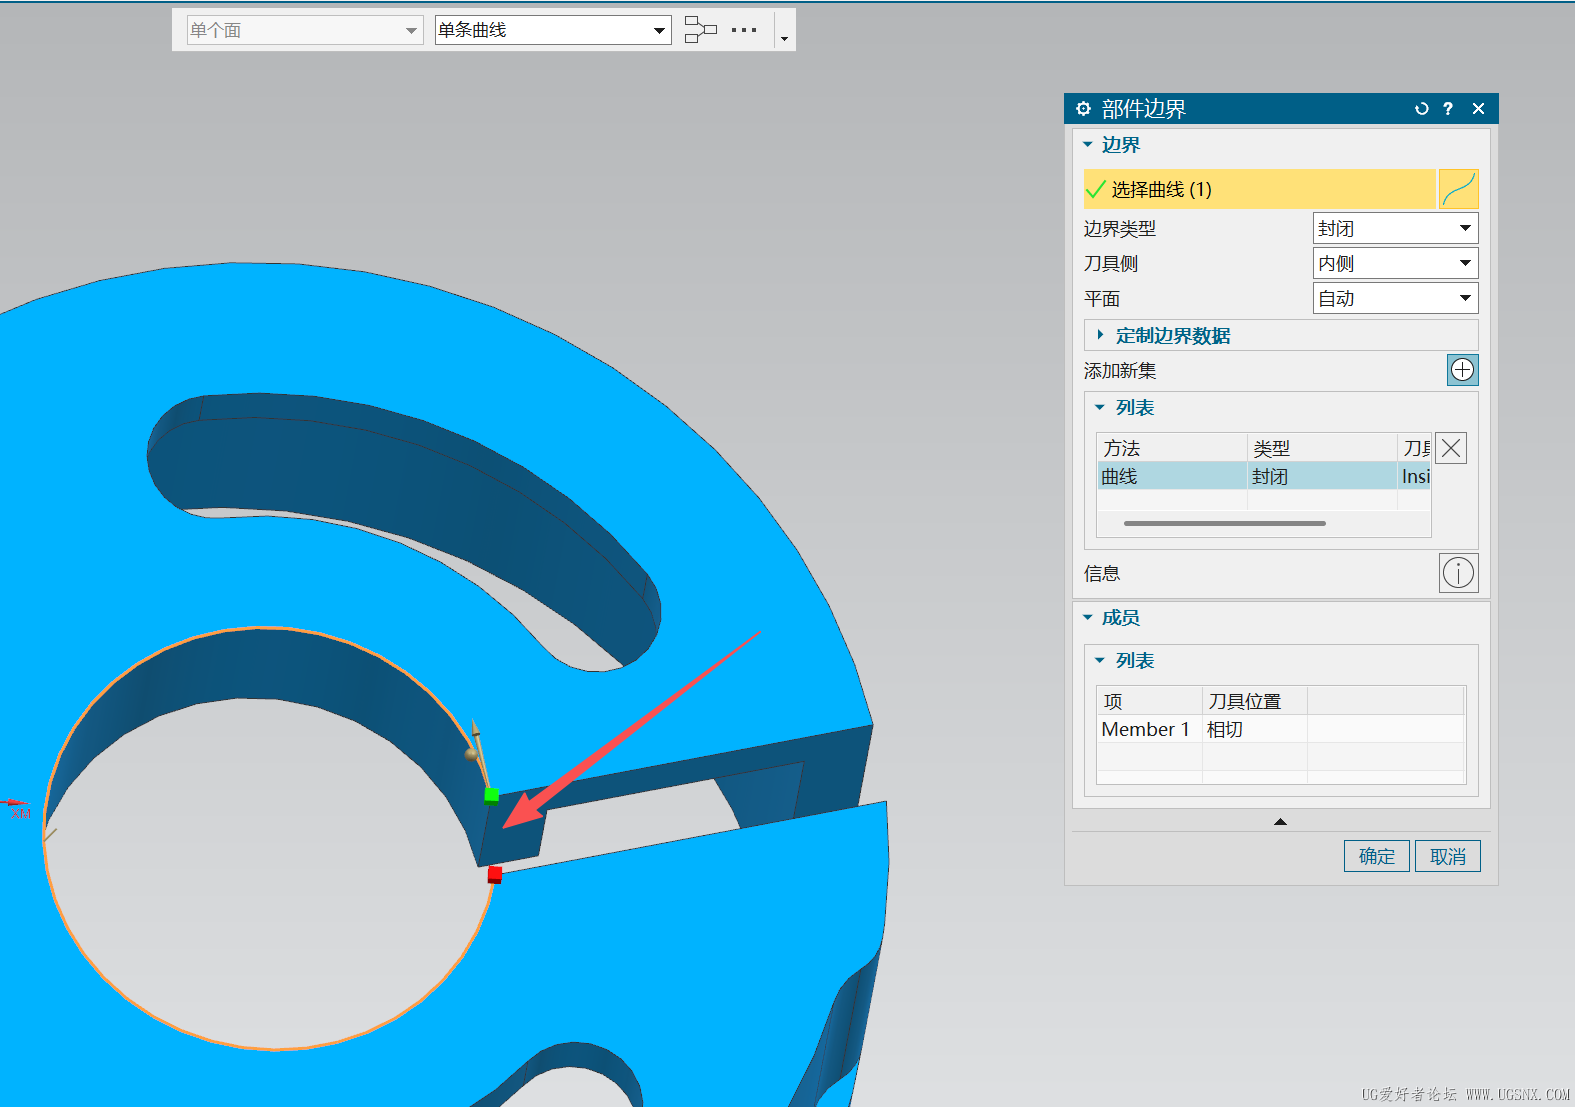
Task: Click the green start point handle on the curve
Action: click(x=491, y=795)
